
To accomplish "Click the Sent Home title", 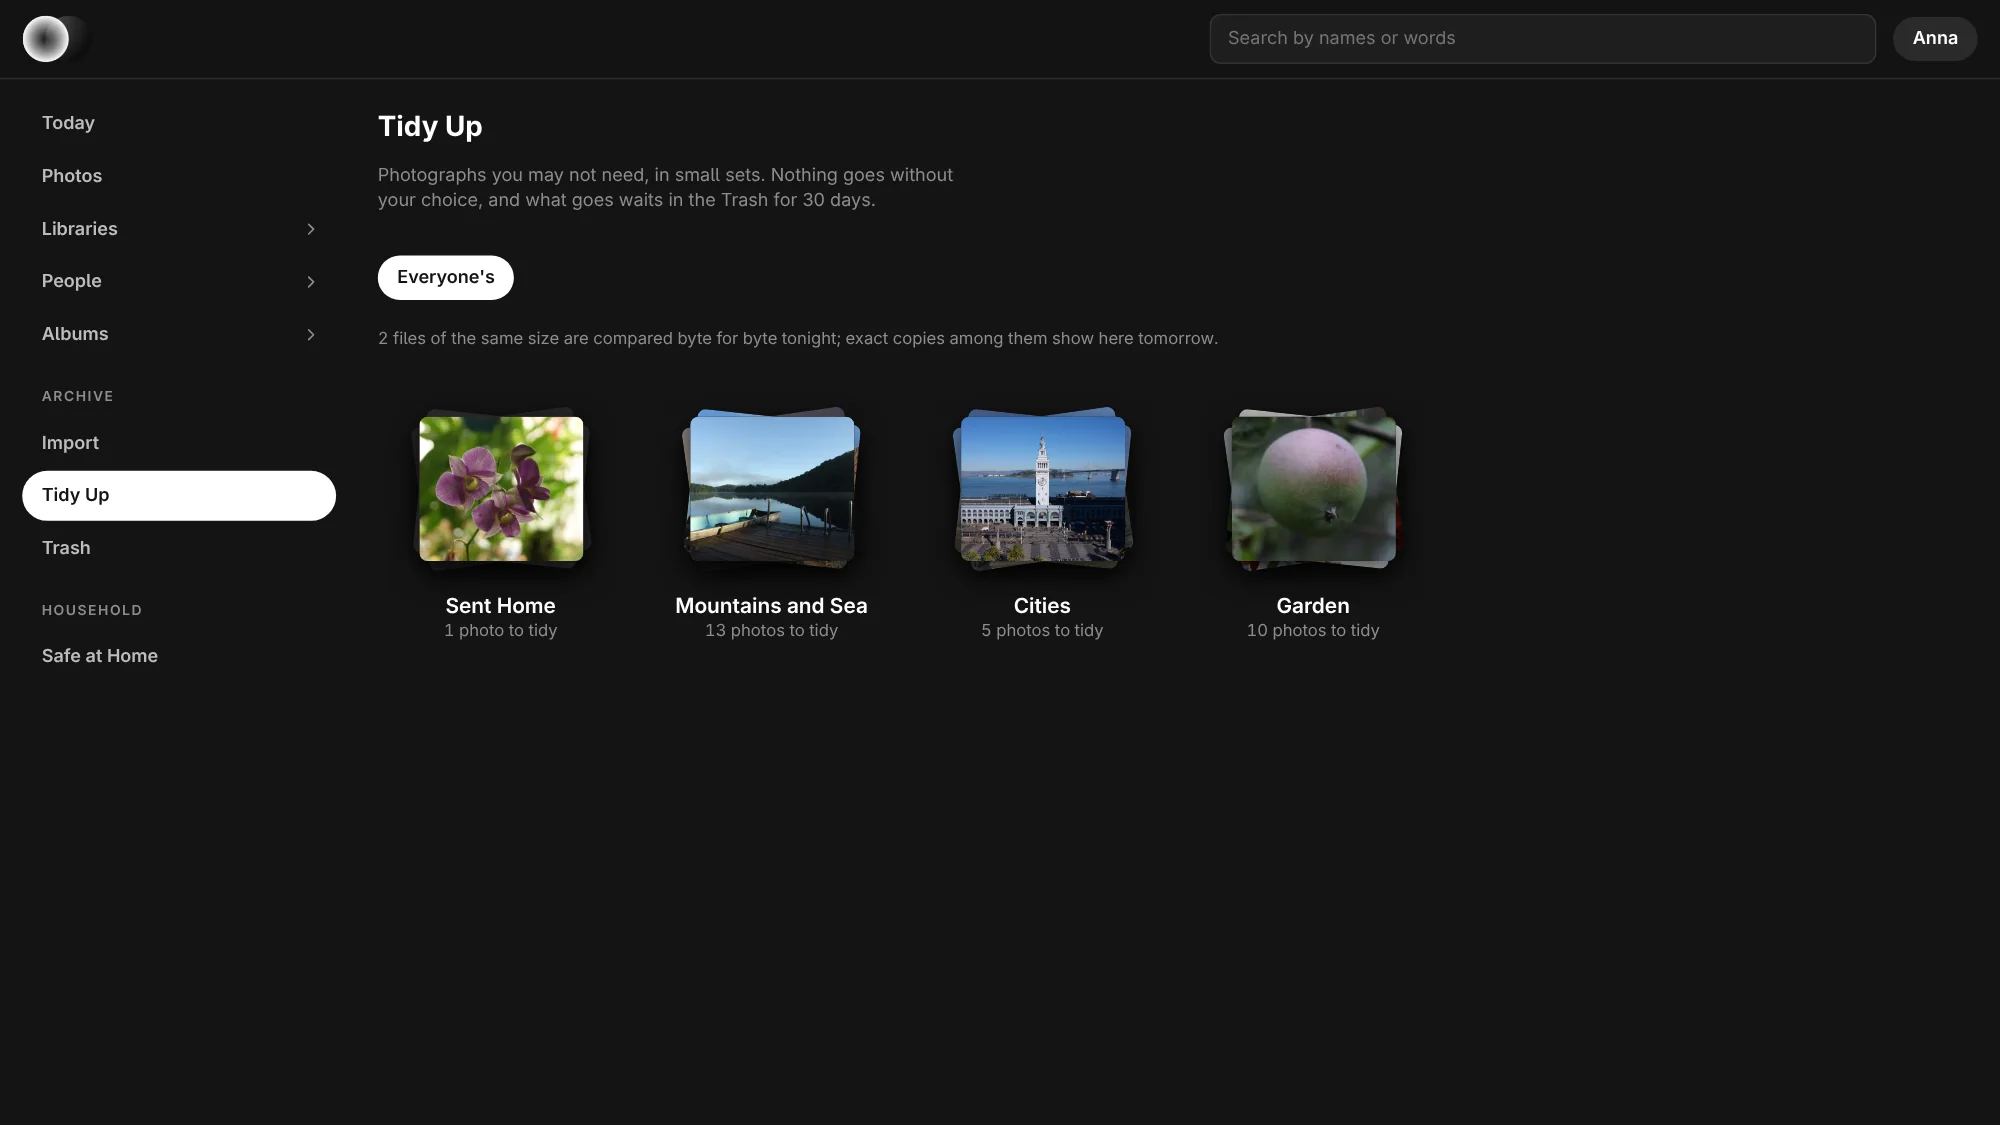I will point(500,606).
